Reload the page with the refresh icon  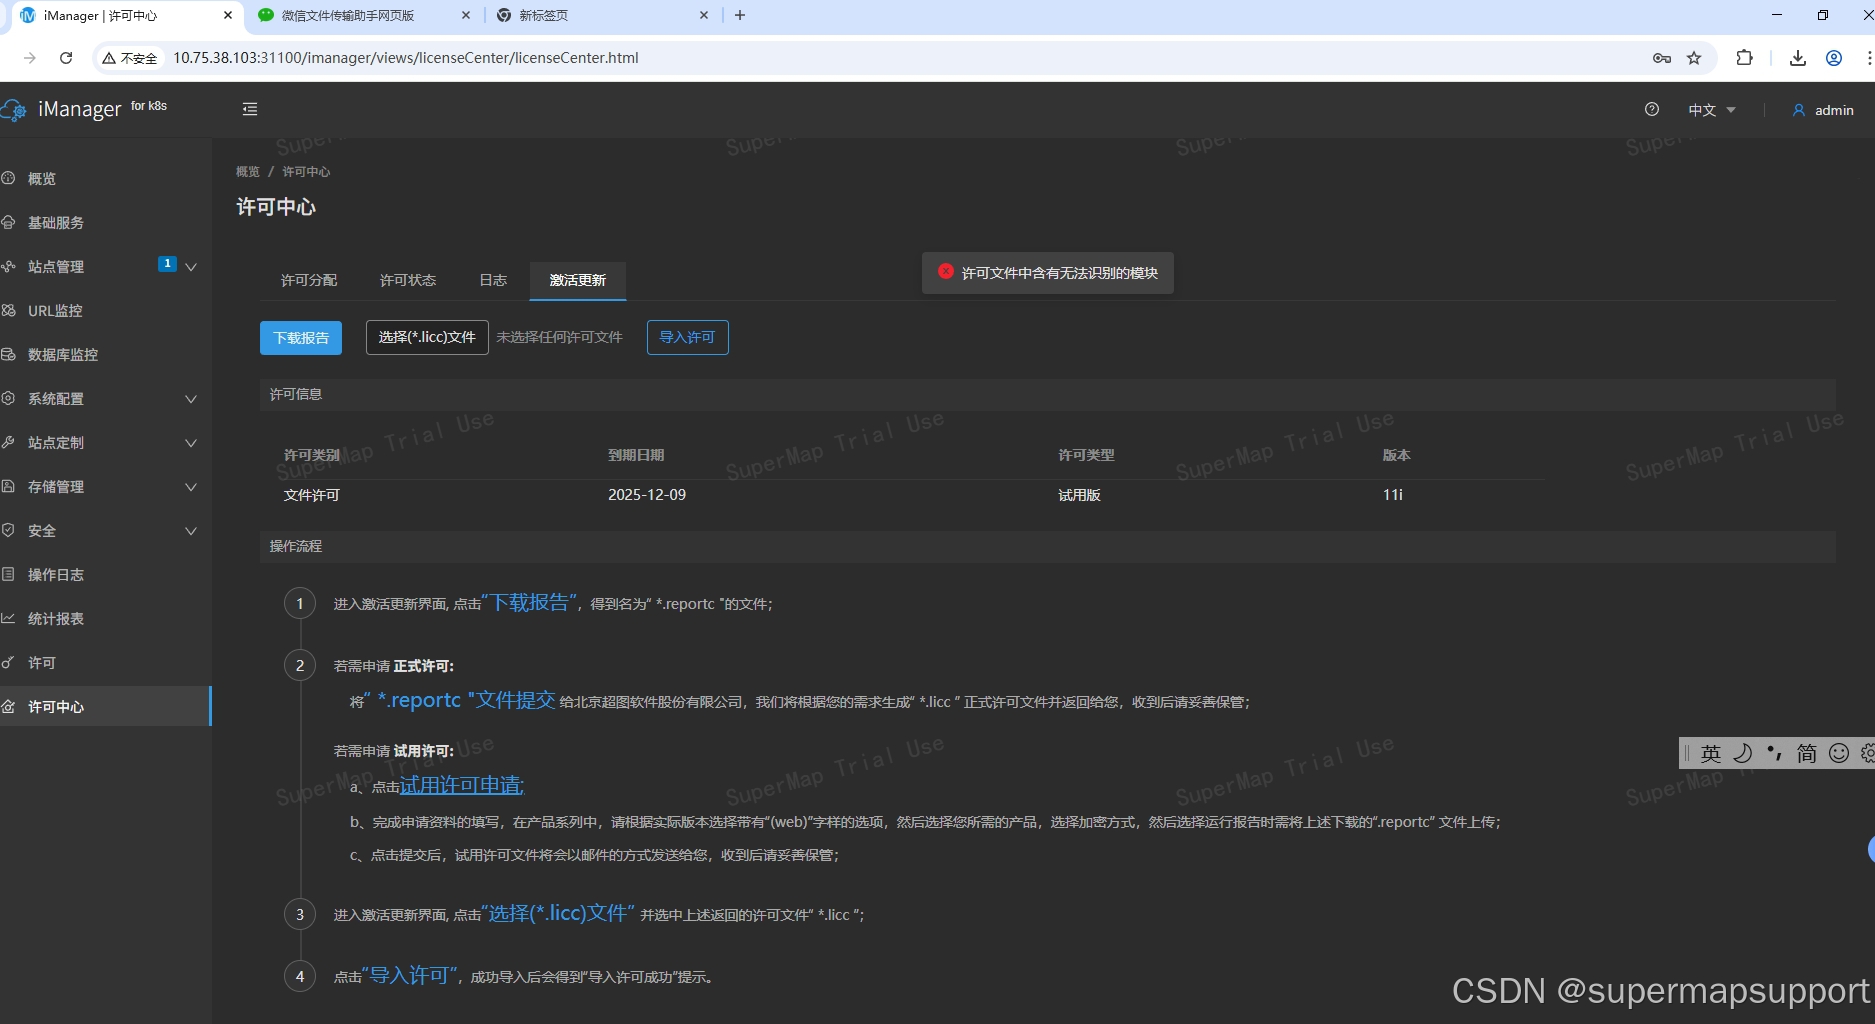(66, 58)
